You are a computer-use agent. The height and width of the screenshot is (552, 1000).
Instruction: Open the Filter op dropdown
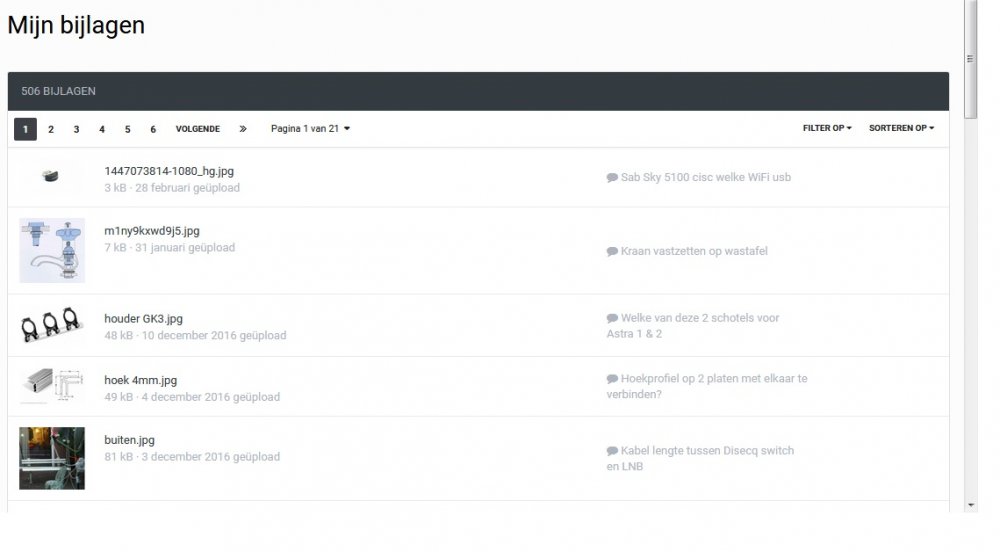pos(827,129)
